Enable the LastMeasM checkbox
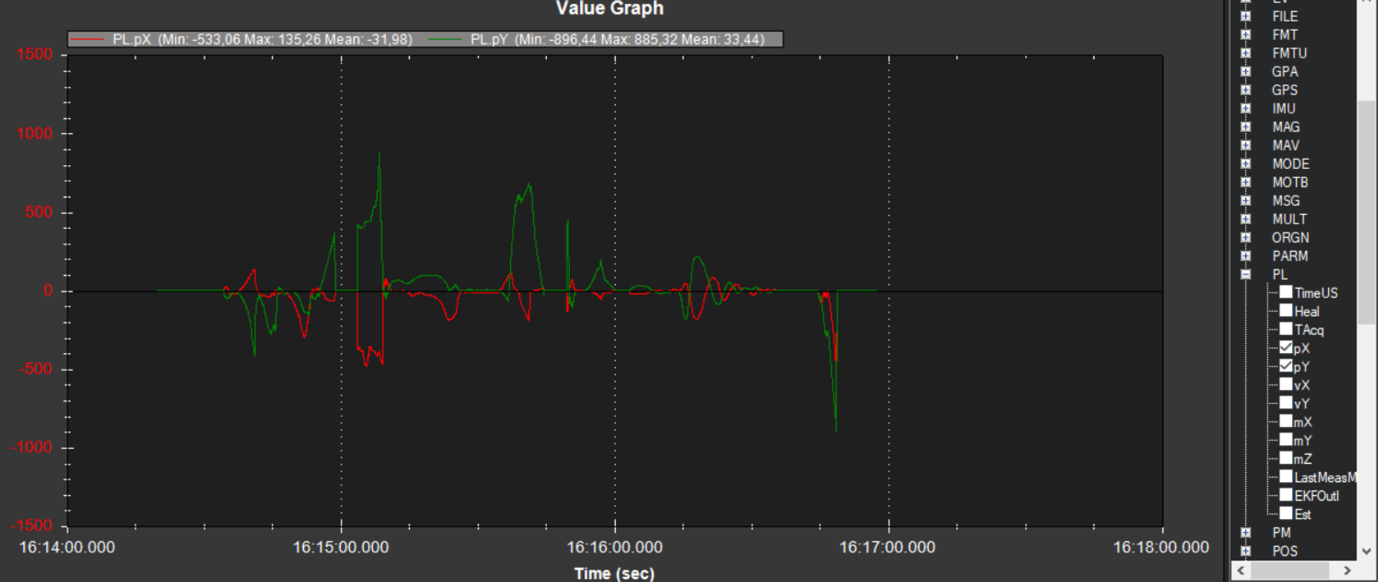1378x582 pixels. point(1286,477)
